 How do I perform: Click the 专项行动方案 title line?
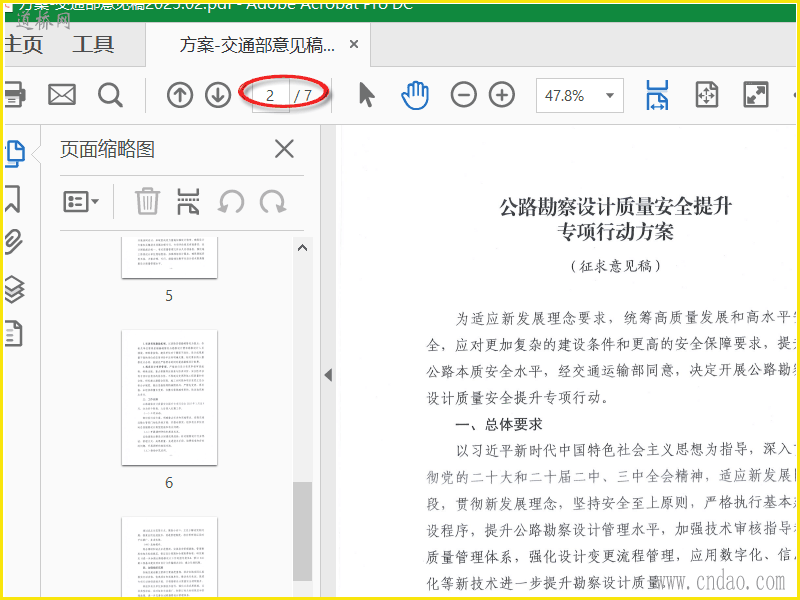(x=615, y=232)
